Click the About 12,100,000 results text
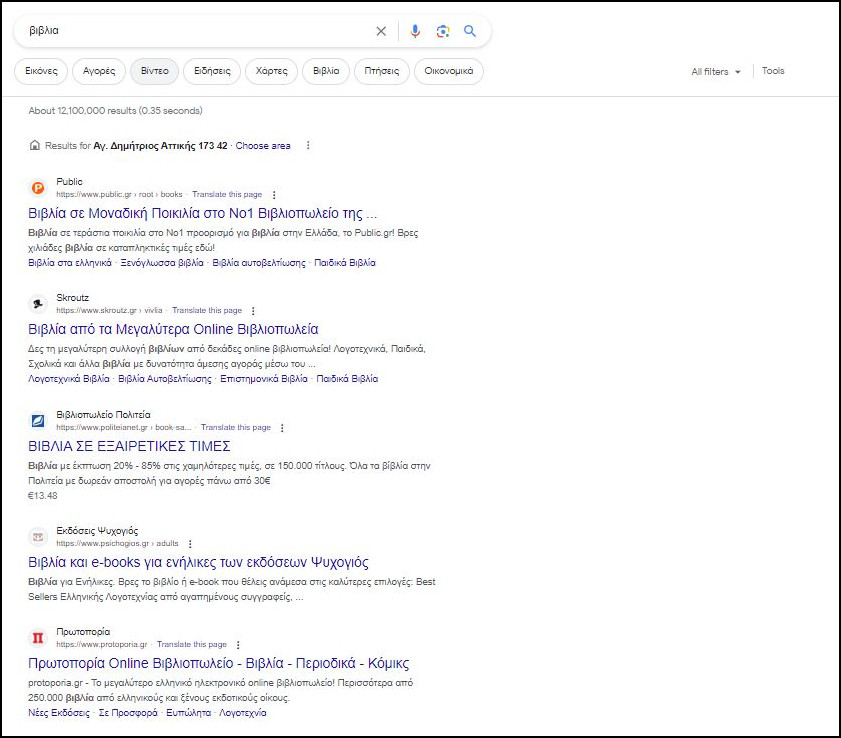 point(115,110)
